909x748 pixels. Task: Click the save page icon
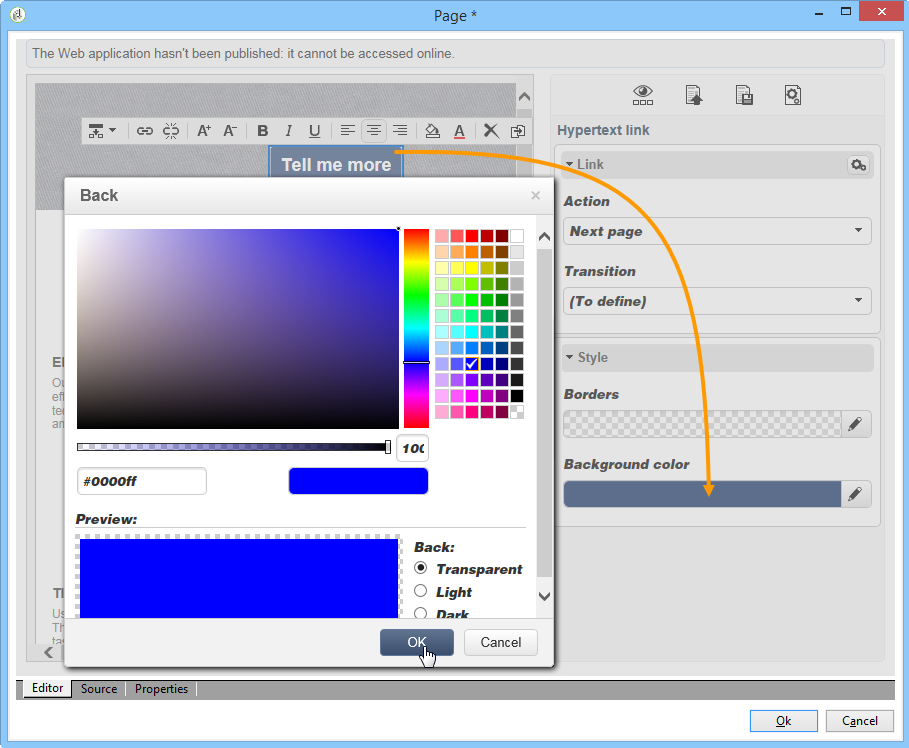click(x=744, y=95)
